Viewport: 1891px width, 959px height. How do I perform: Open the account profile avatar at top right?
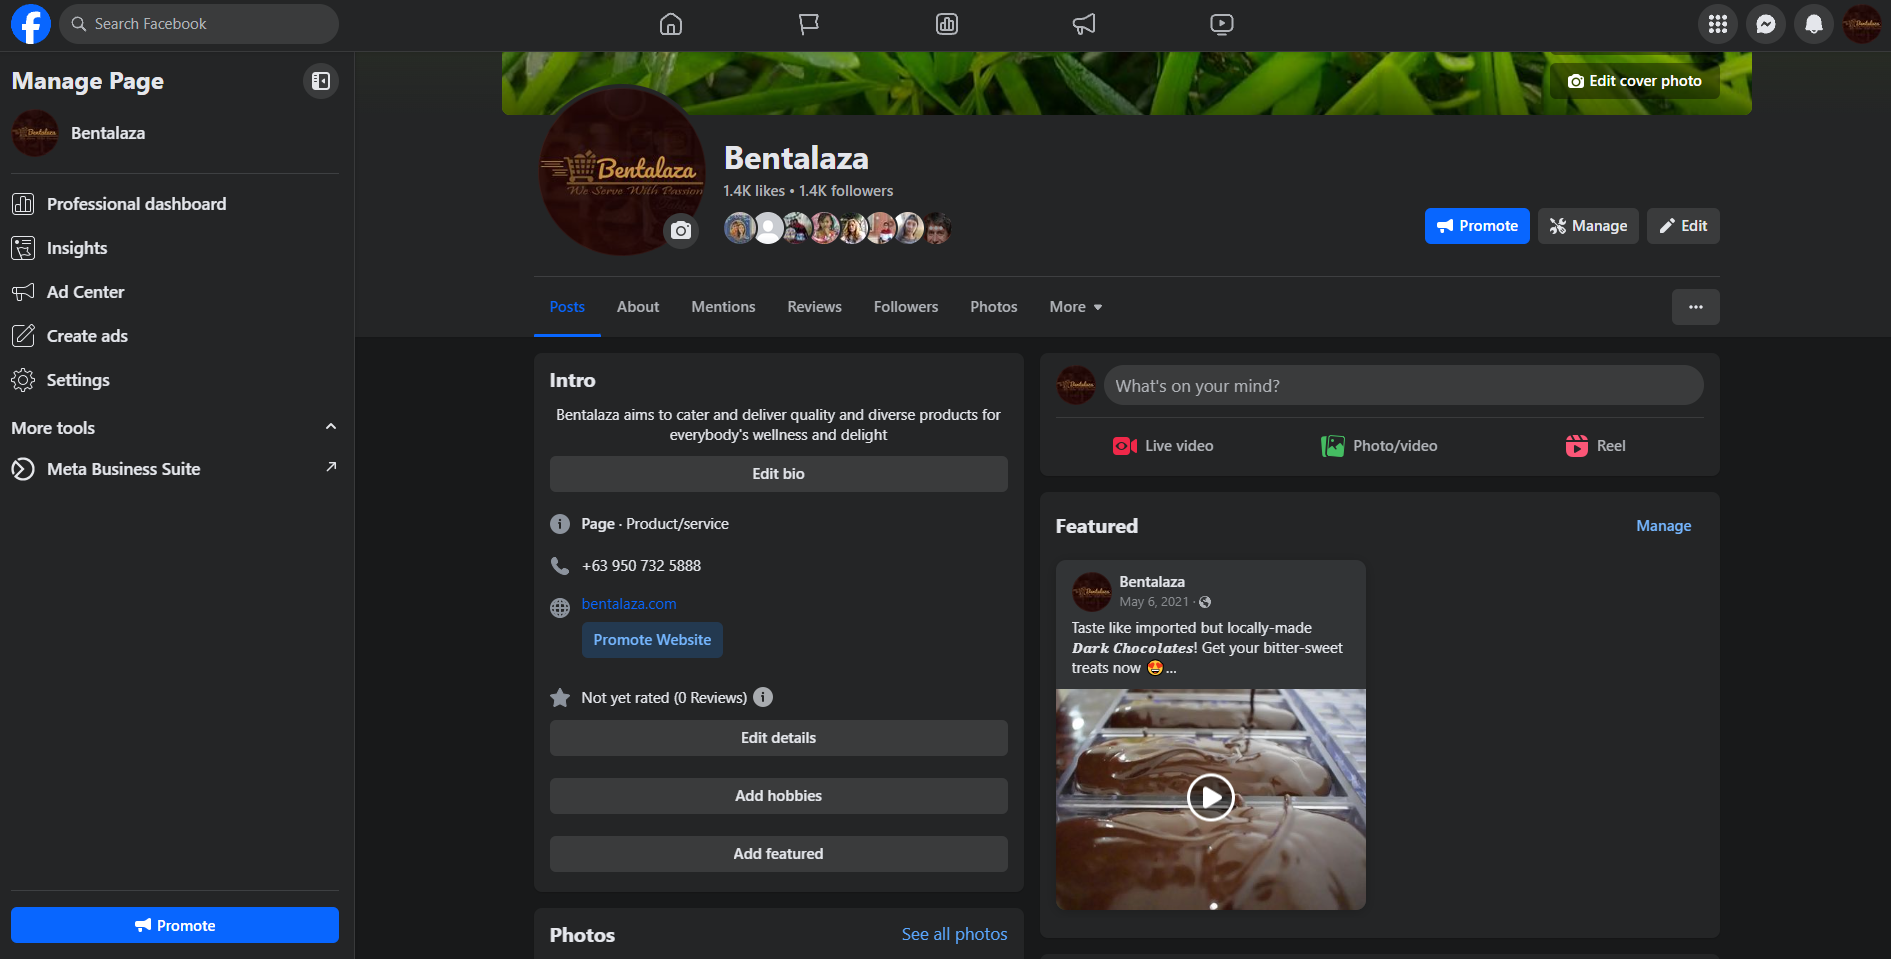[1862, 24]
